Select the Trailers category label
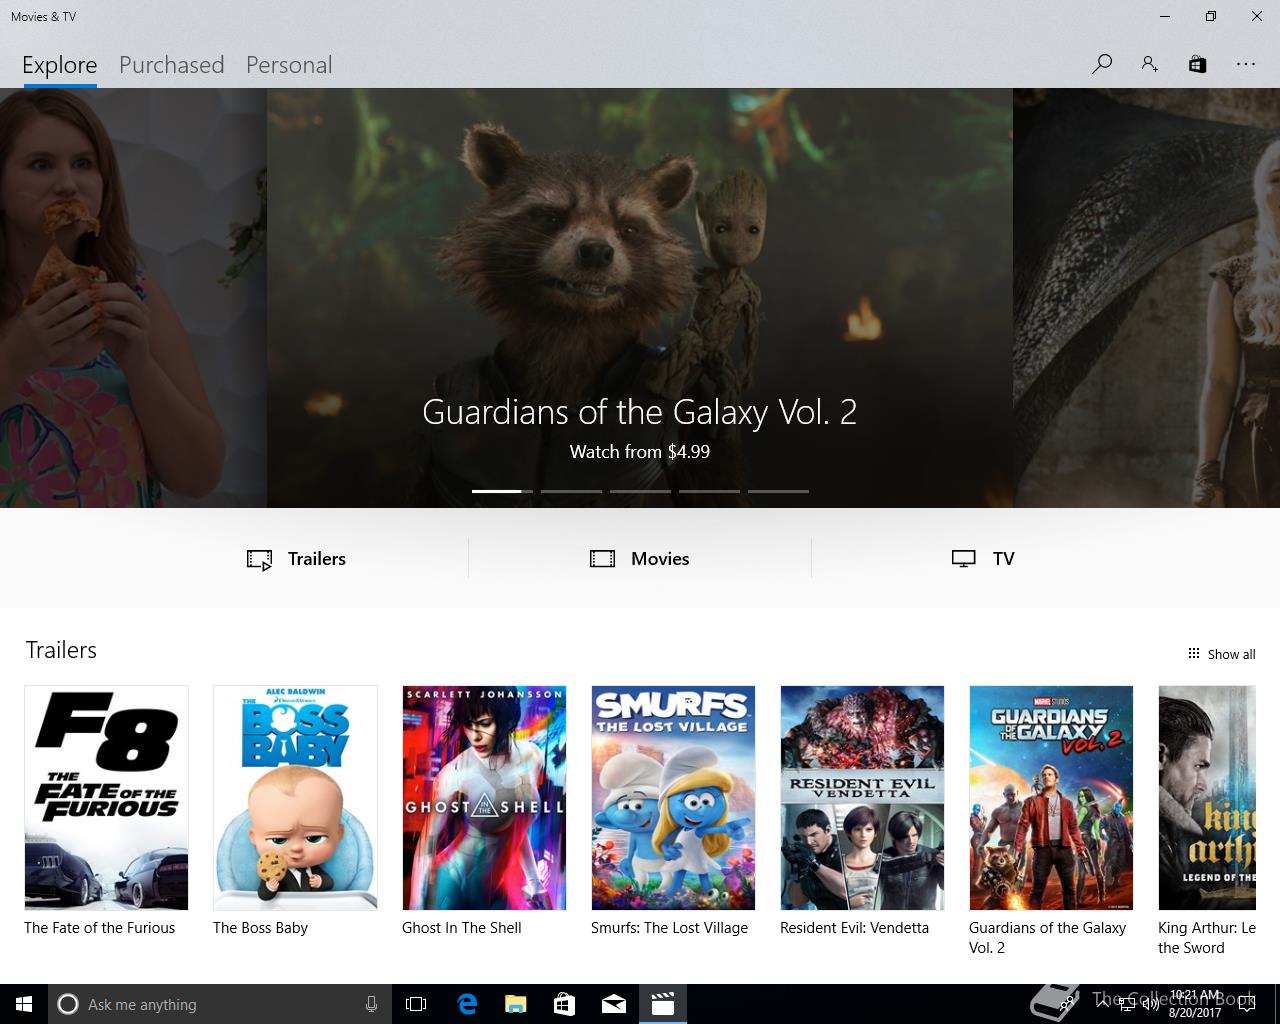This screenshot has height=1024, width=1280. 317,559
